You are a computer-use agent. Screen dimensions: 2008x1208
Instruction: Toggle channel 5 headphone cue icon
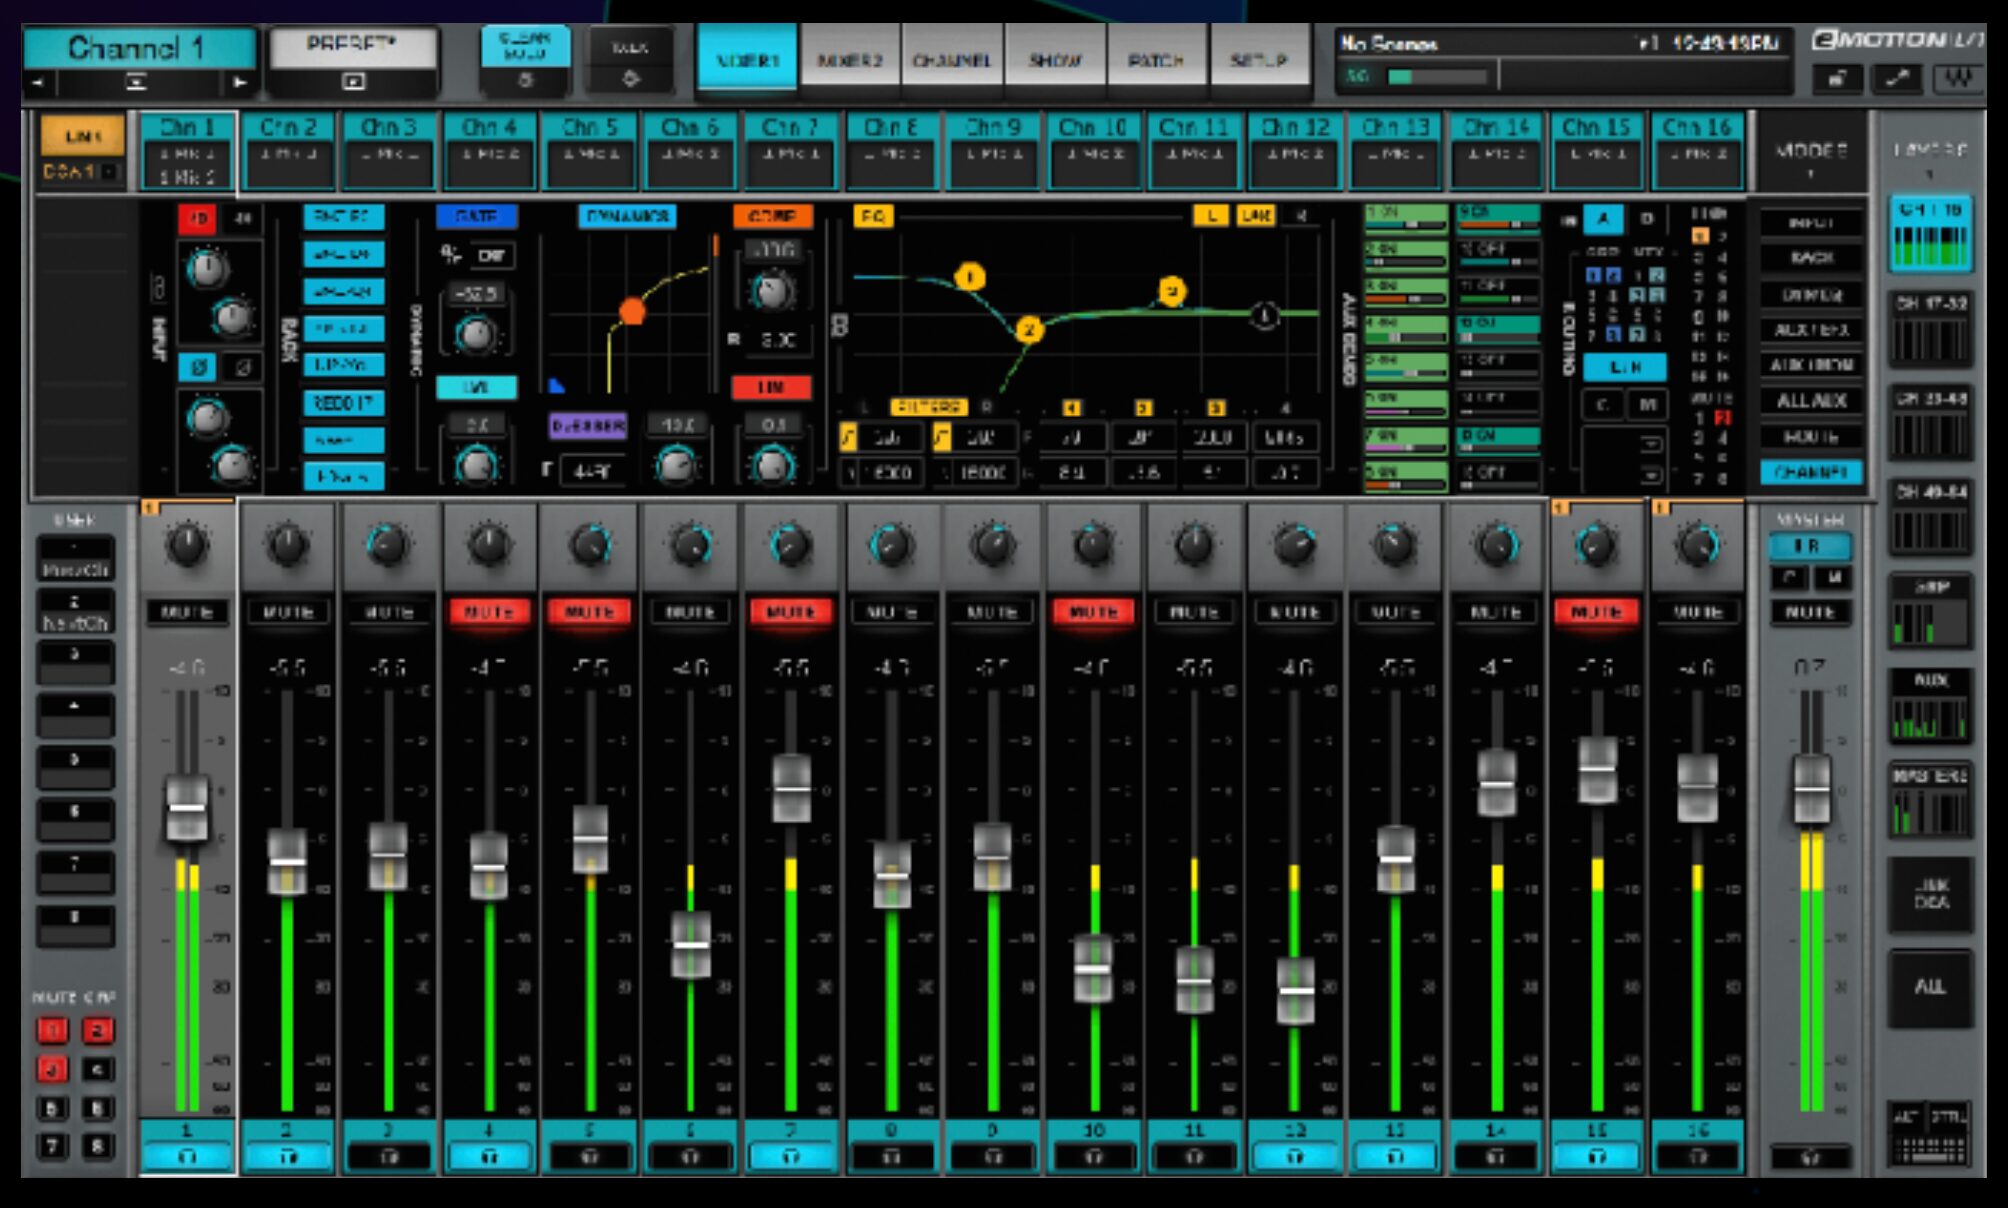click(x=589, y=1156)
